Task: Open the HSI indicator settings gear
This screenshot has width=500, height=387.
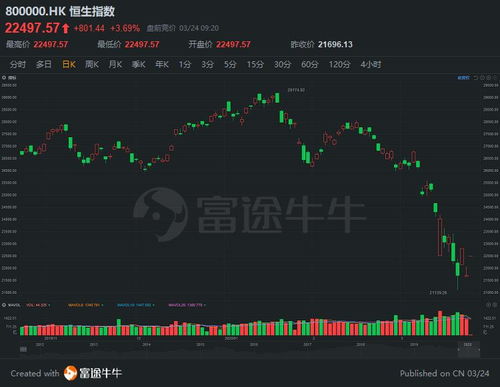Action: point(4,78)
